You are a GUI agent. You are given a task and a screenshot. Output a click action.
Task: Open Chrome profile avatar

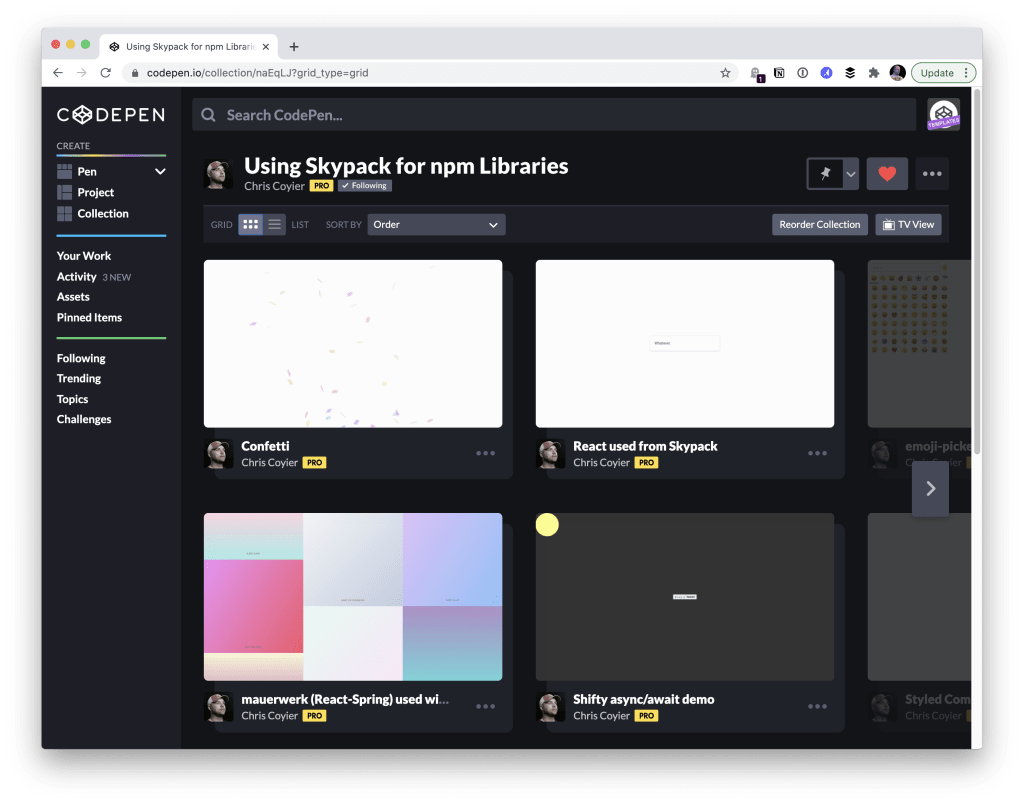(897, 73)
